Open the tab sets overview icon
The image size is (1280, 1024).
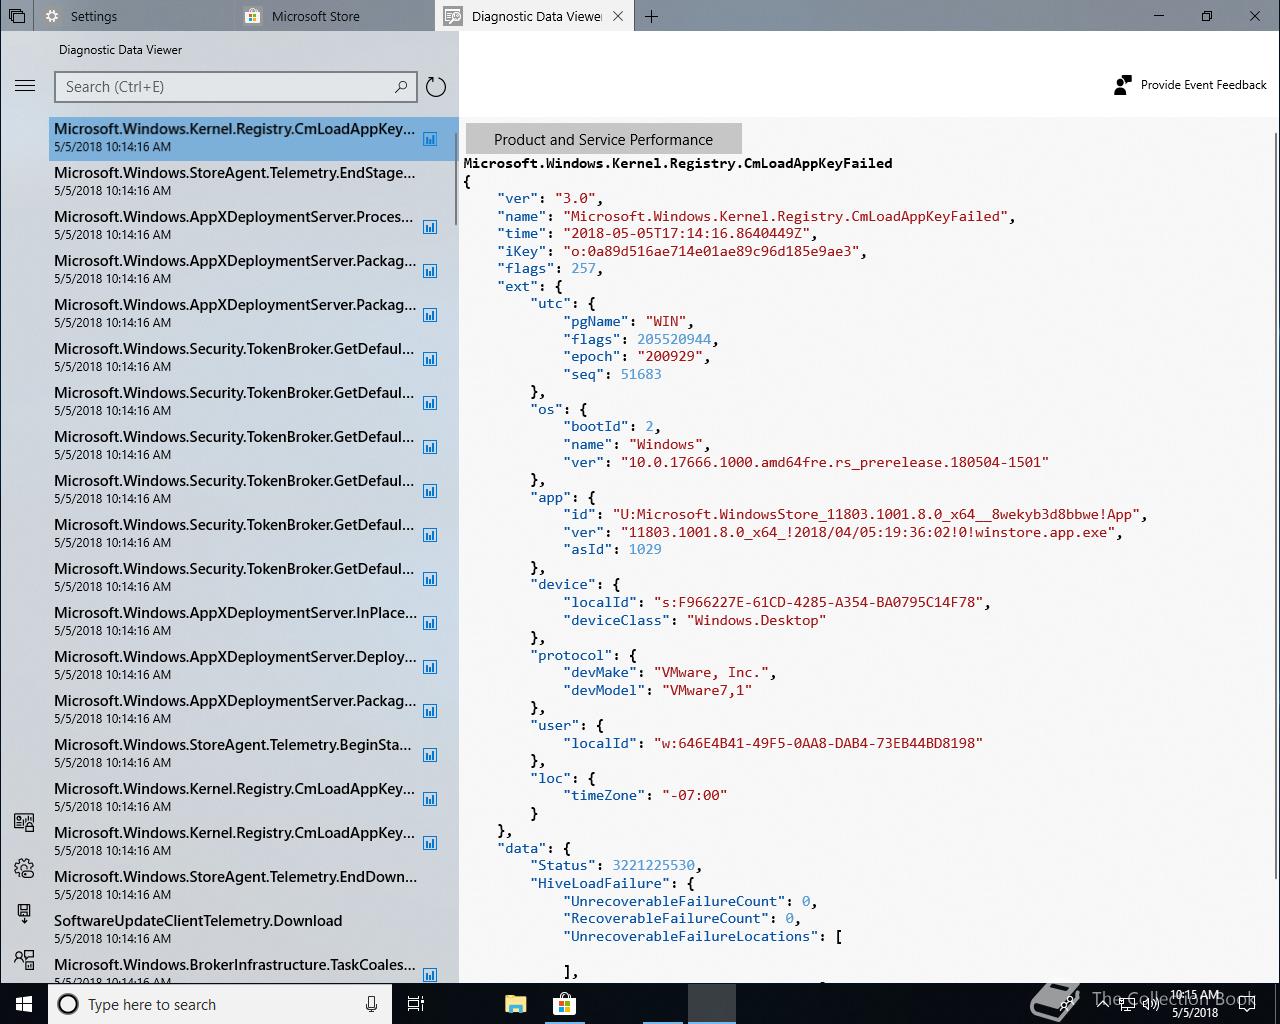pos(16,16)
